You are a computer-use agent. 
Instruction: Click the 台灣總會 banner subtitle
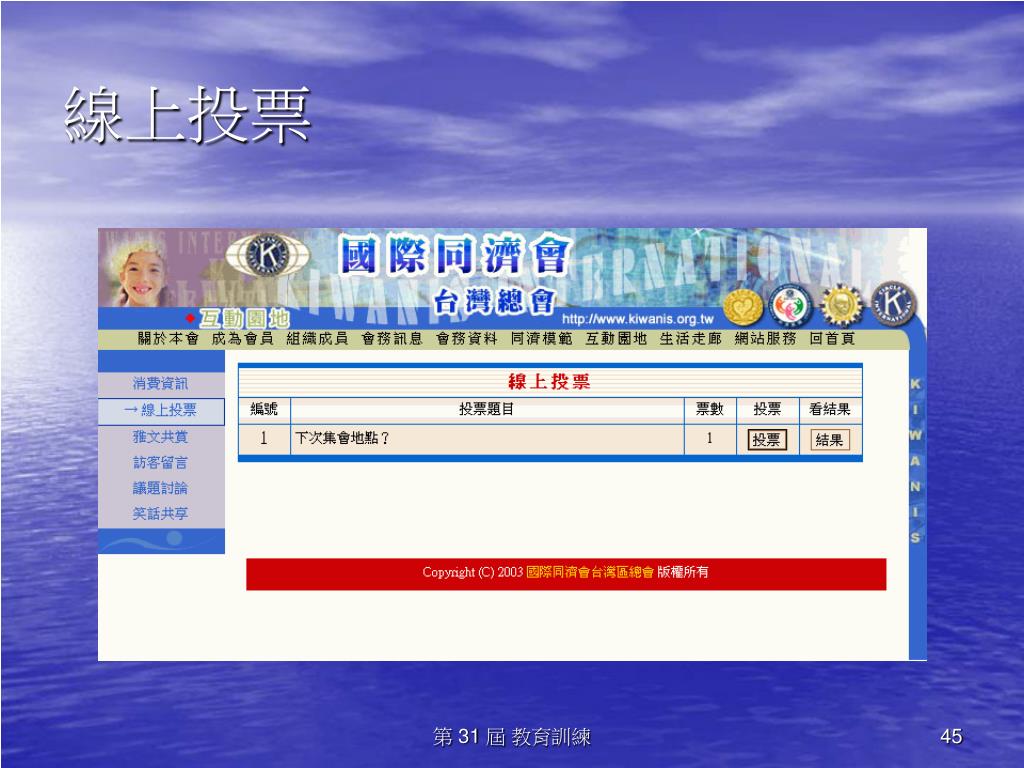[494, 301]
